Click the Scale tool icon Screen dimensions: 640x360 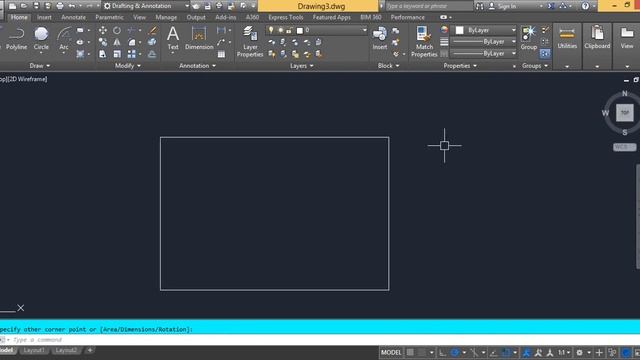pos(117,54)
